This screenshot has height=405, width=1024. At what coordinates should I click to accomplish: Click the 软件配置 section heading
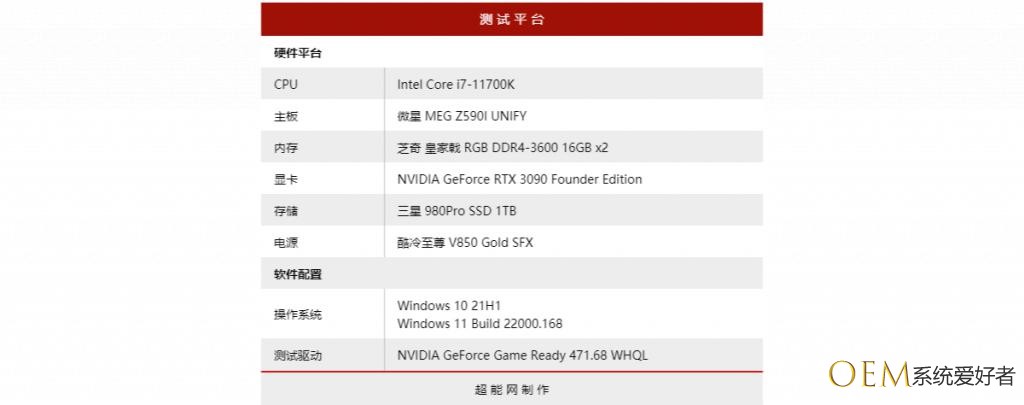[x=298, y=274]
